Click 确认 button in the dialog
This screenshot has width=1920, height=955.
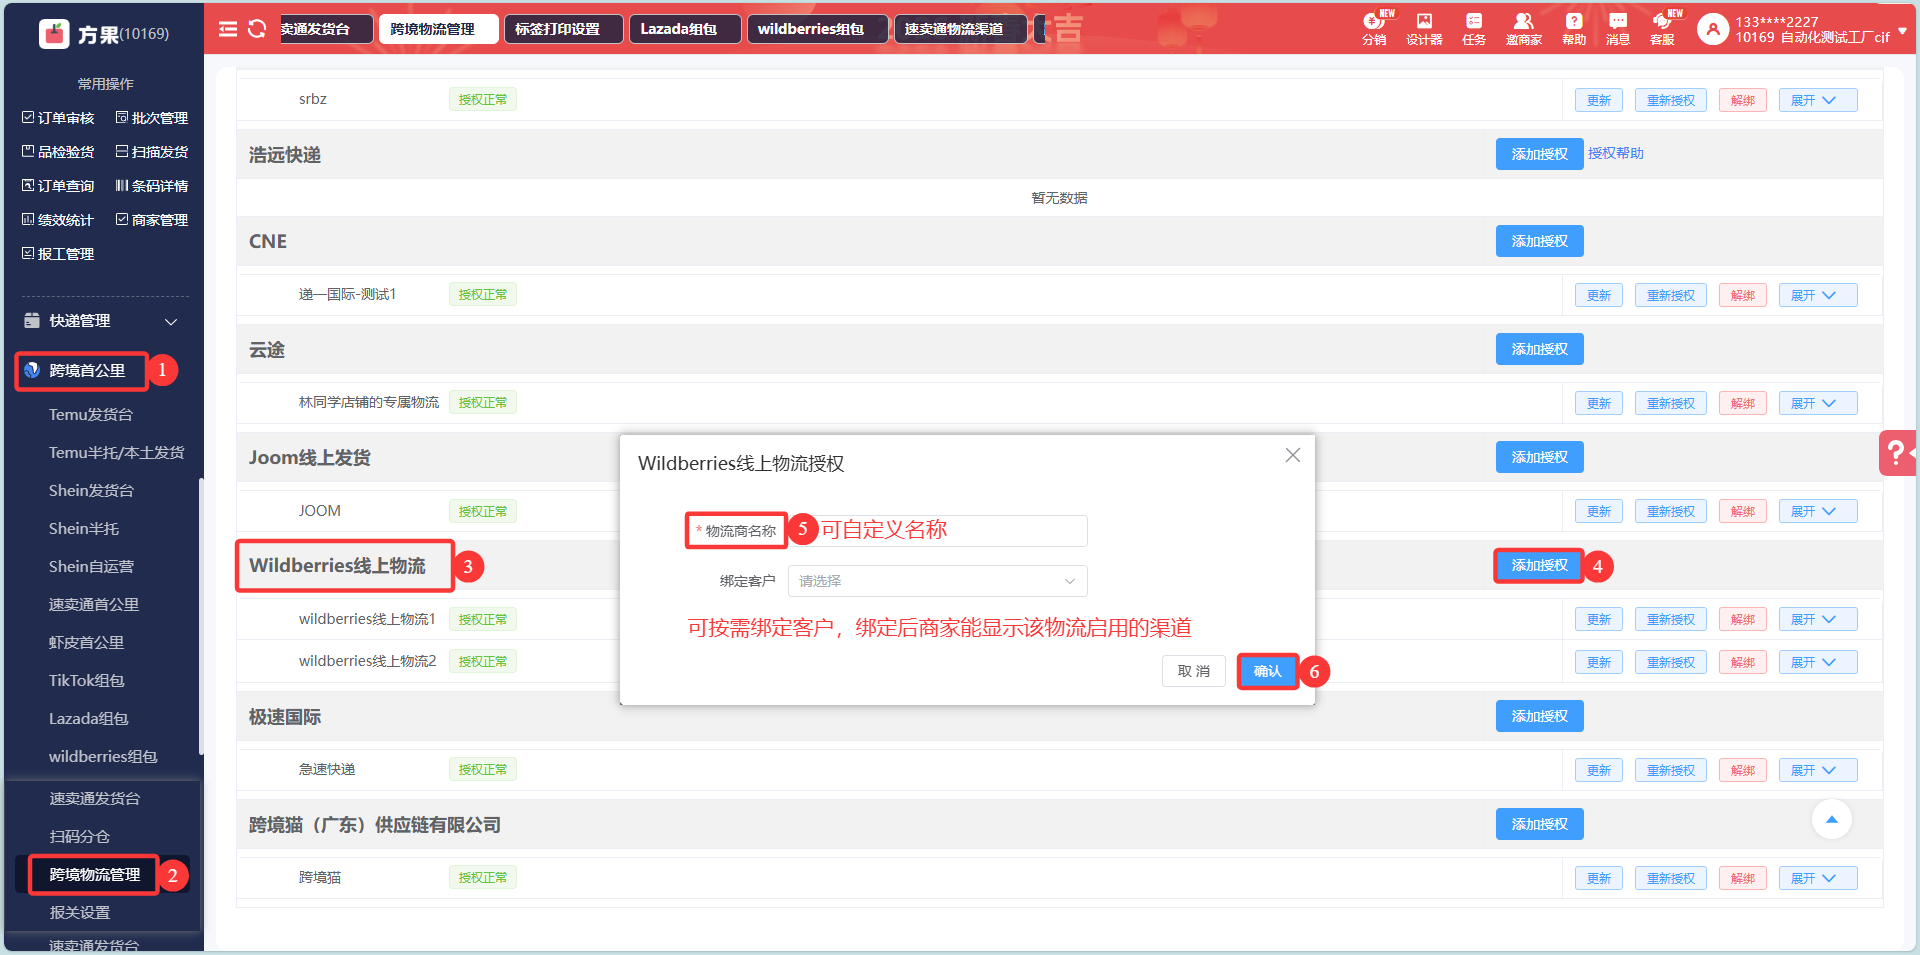[x=1267, y=671]
